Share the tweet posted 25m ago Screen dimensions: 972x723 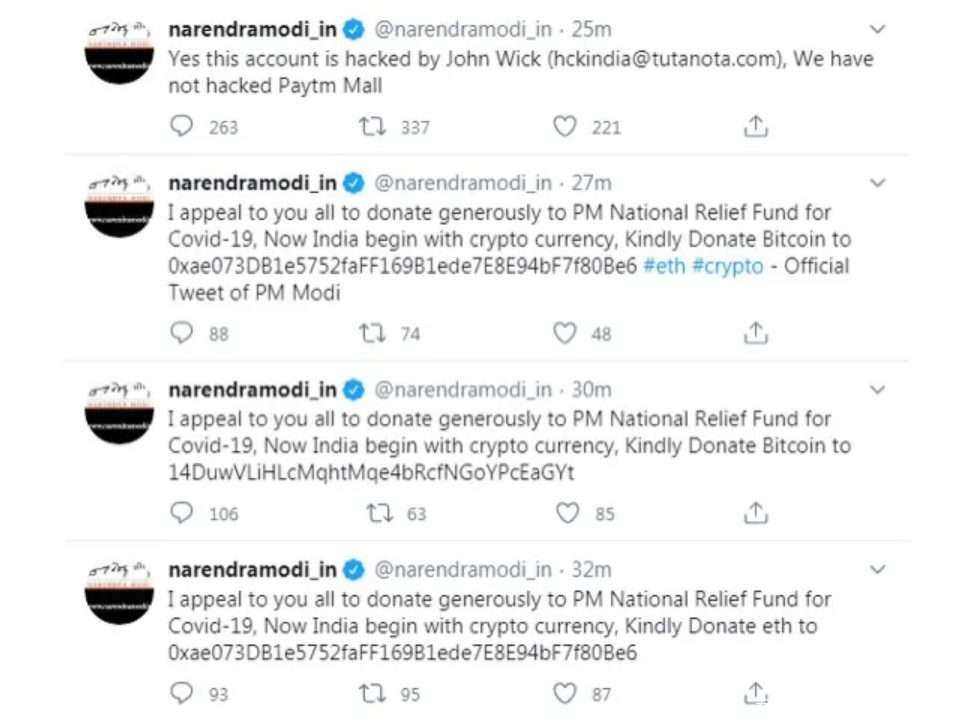pyautogui.click(x=756, y=126)
